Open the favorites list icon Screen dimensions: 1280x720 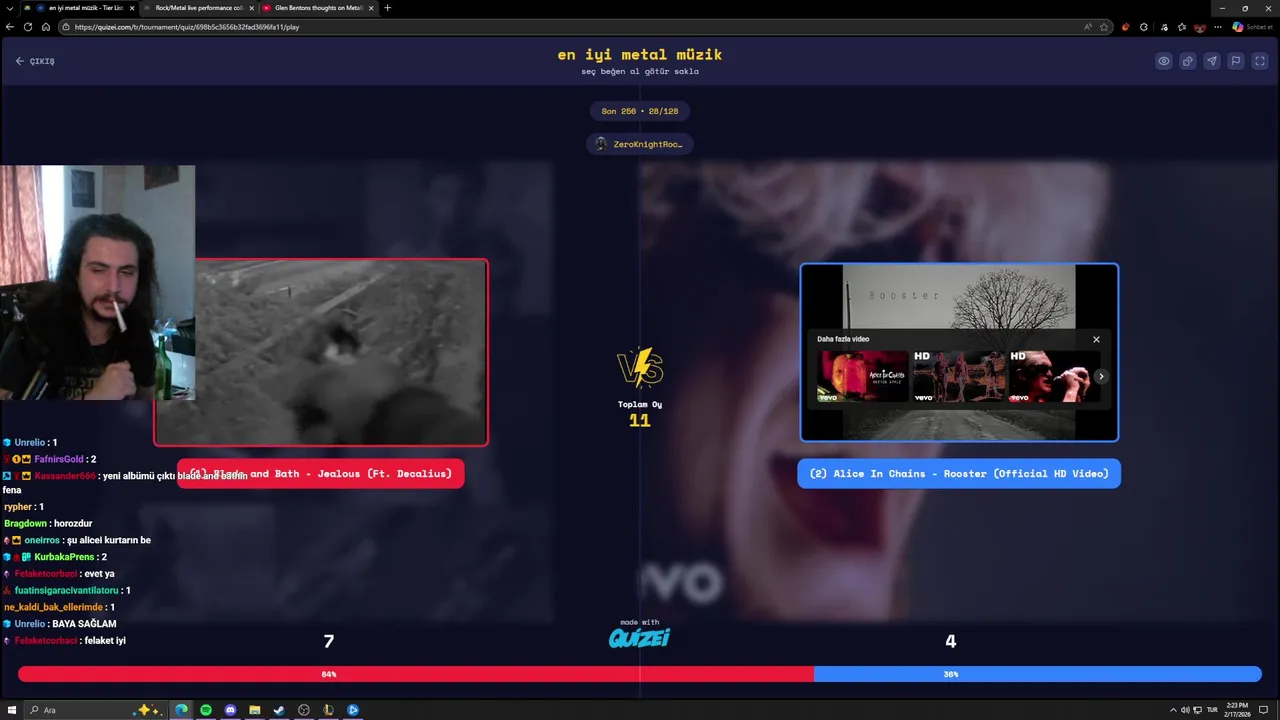point(1182,27)
